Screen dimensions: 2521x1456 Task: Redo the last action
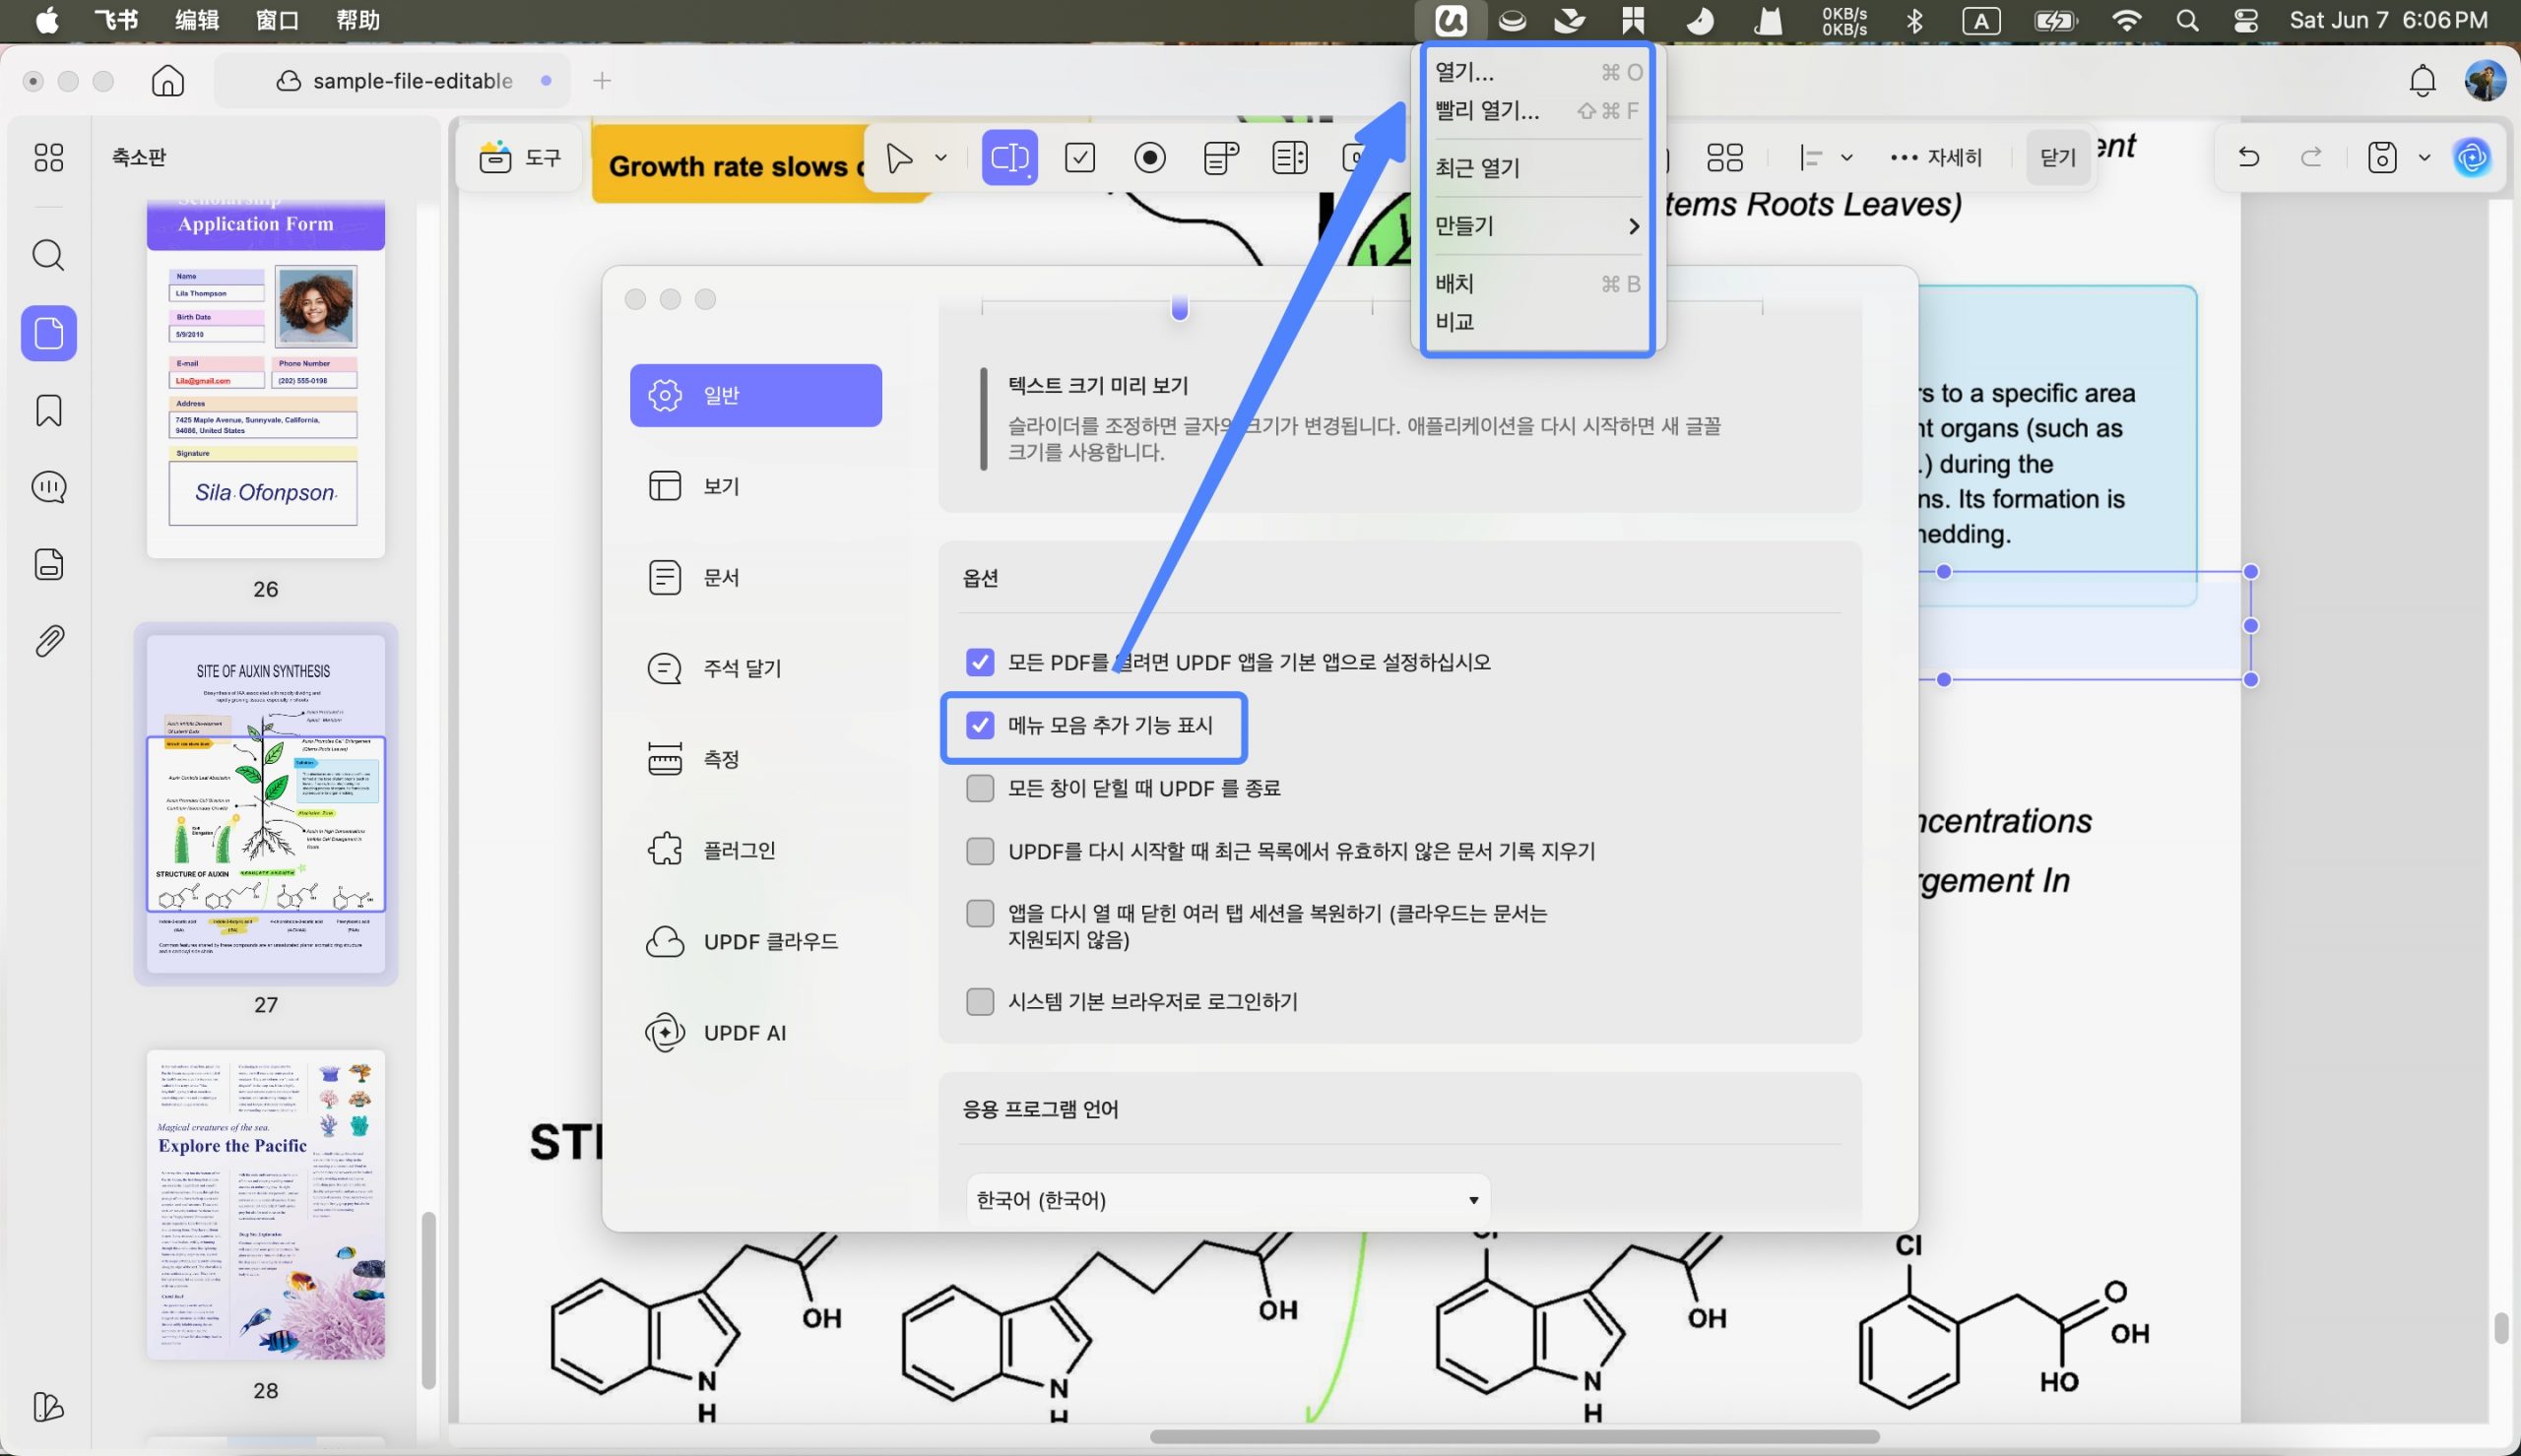(2311, 157)
